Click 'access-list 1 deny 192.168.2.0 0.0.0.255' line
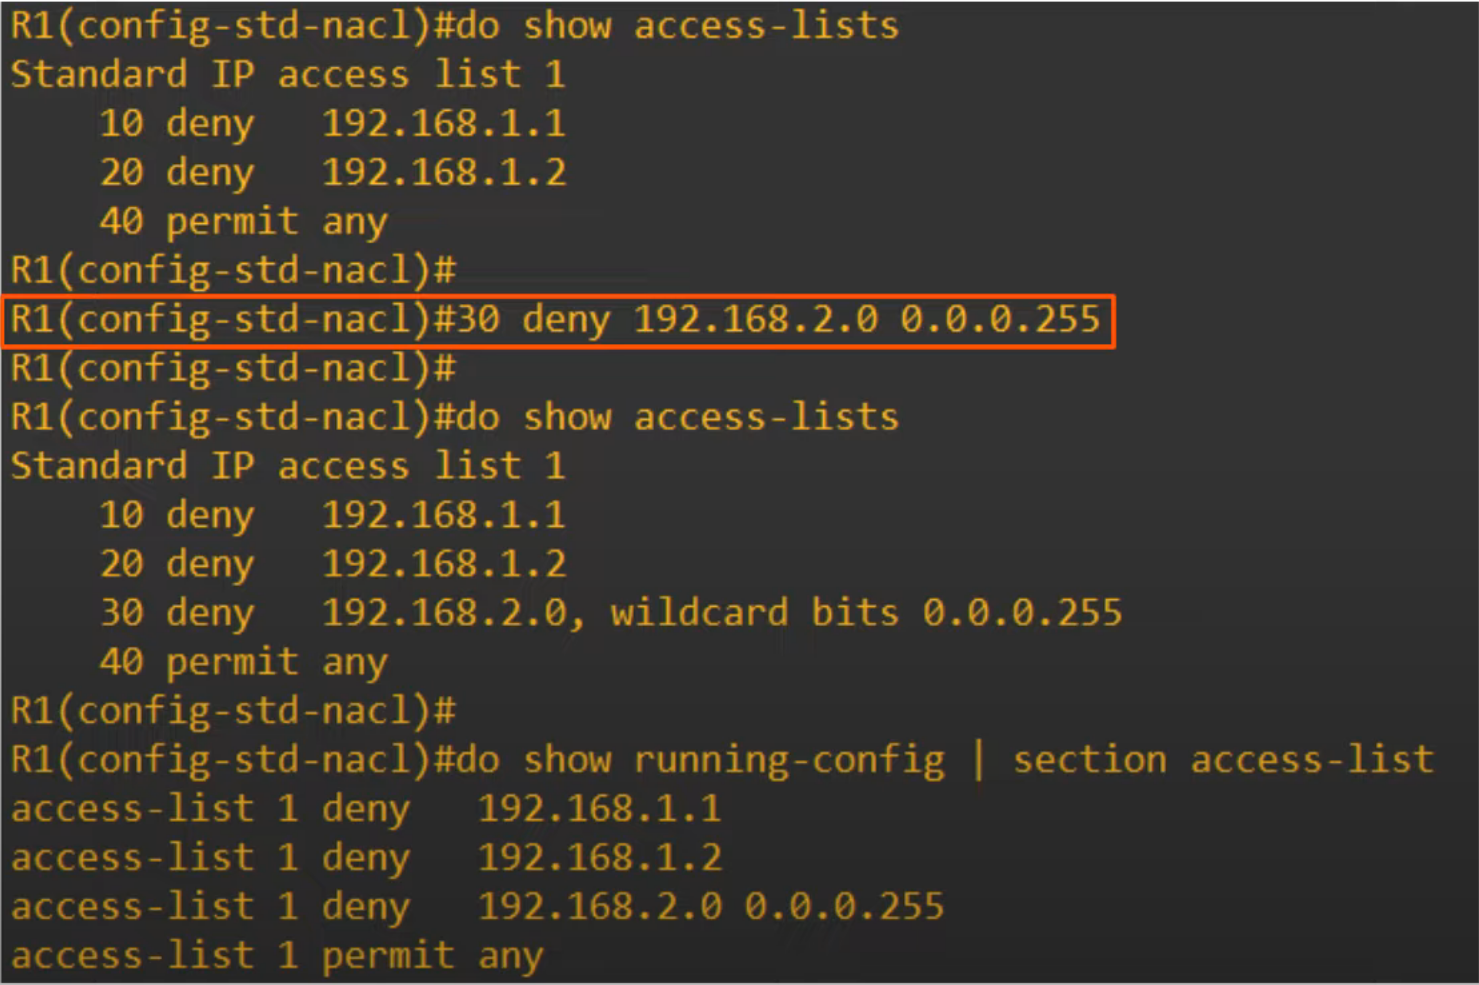This screenshot has height=985, width=1479. point(477,908)
